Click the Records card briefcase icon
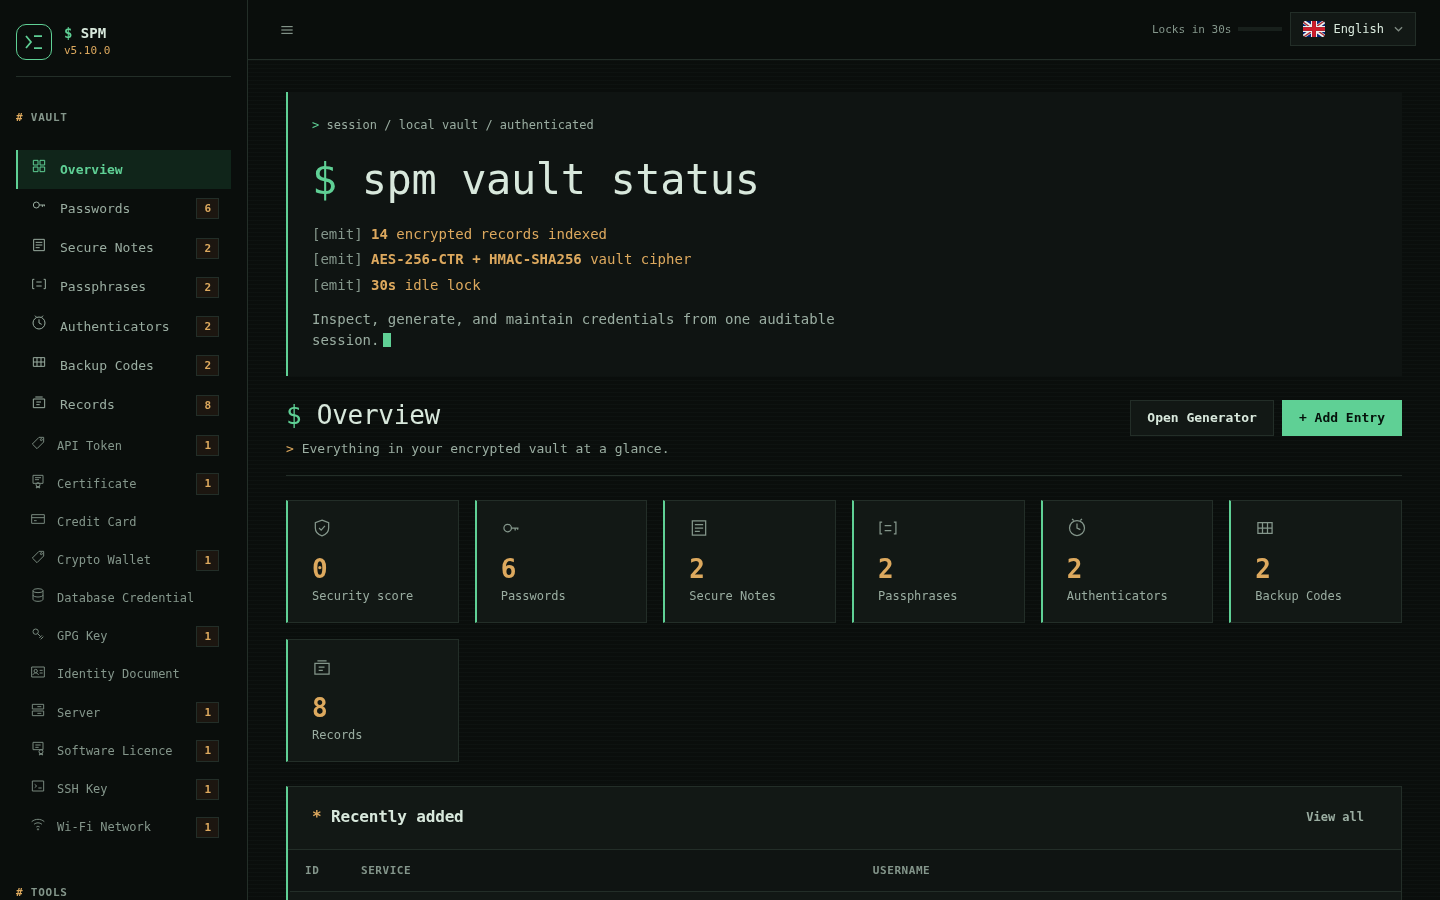 tap(322, 667)
